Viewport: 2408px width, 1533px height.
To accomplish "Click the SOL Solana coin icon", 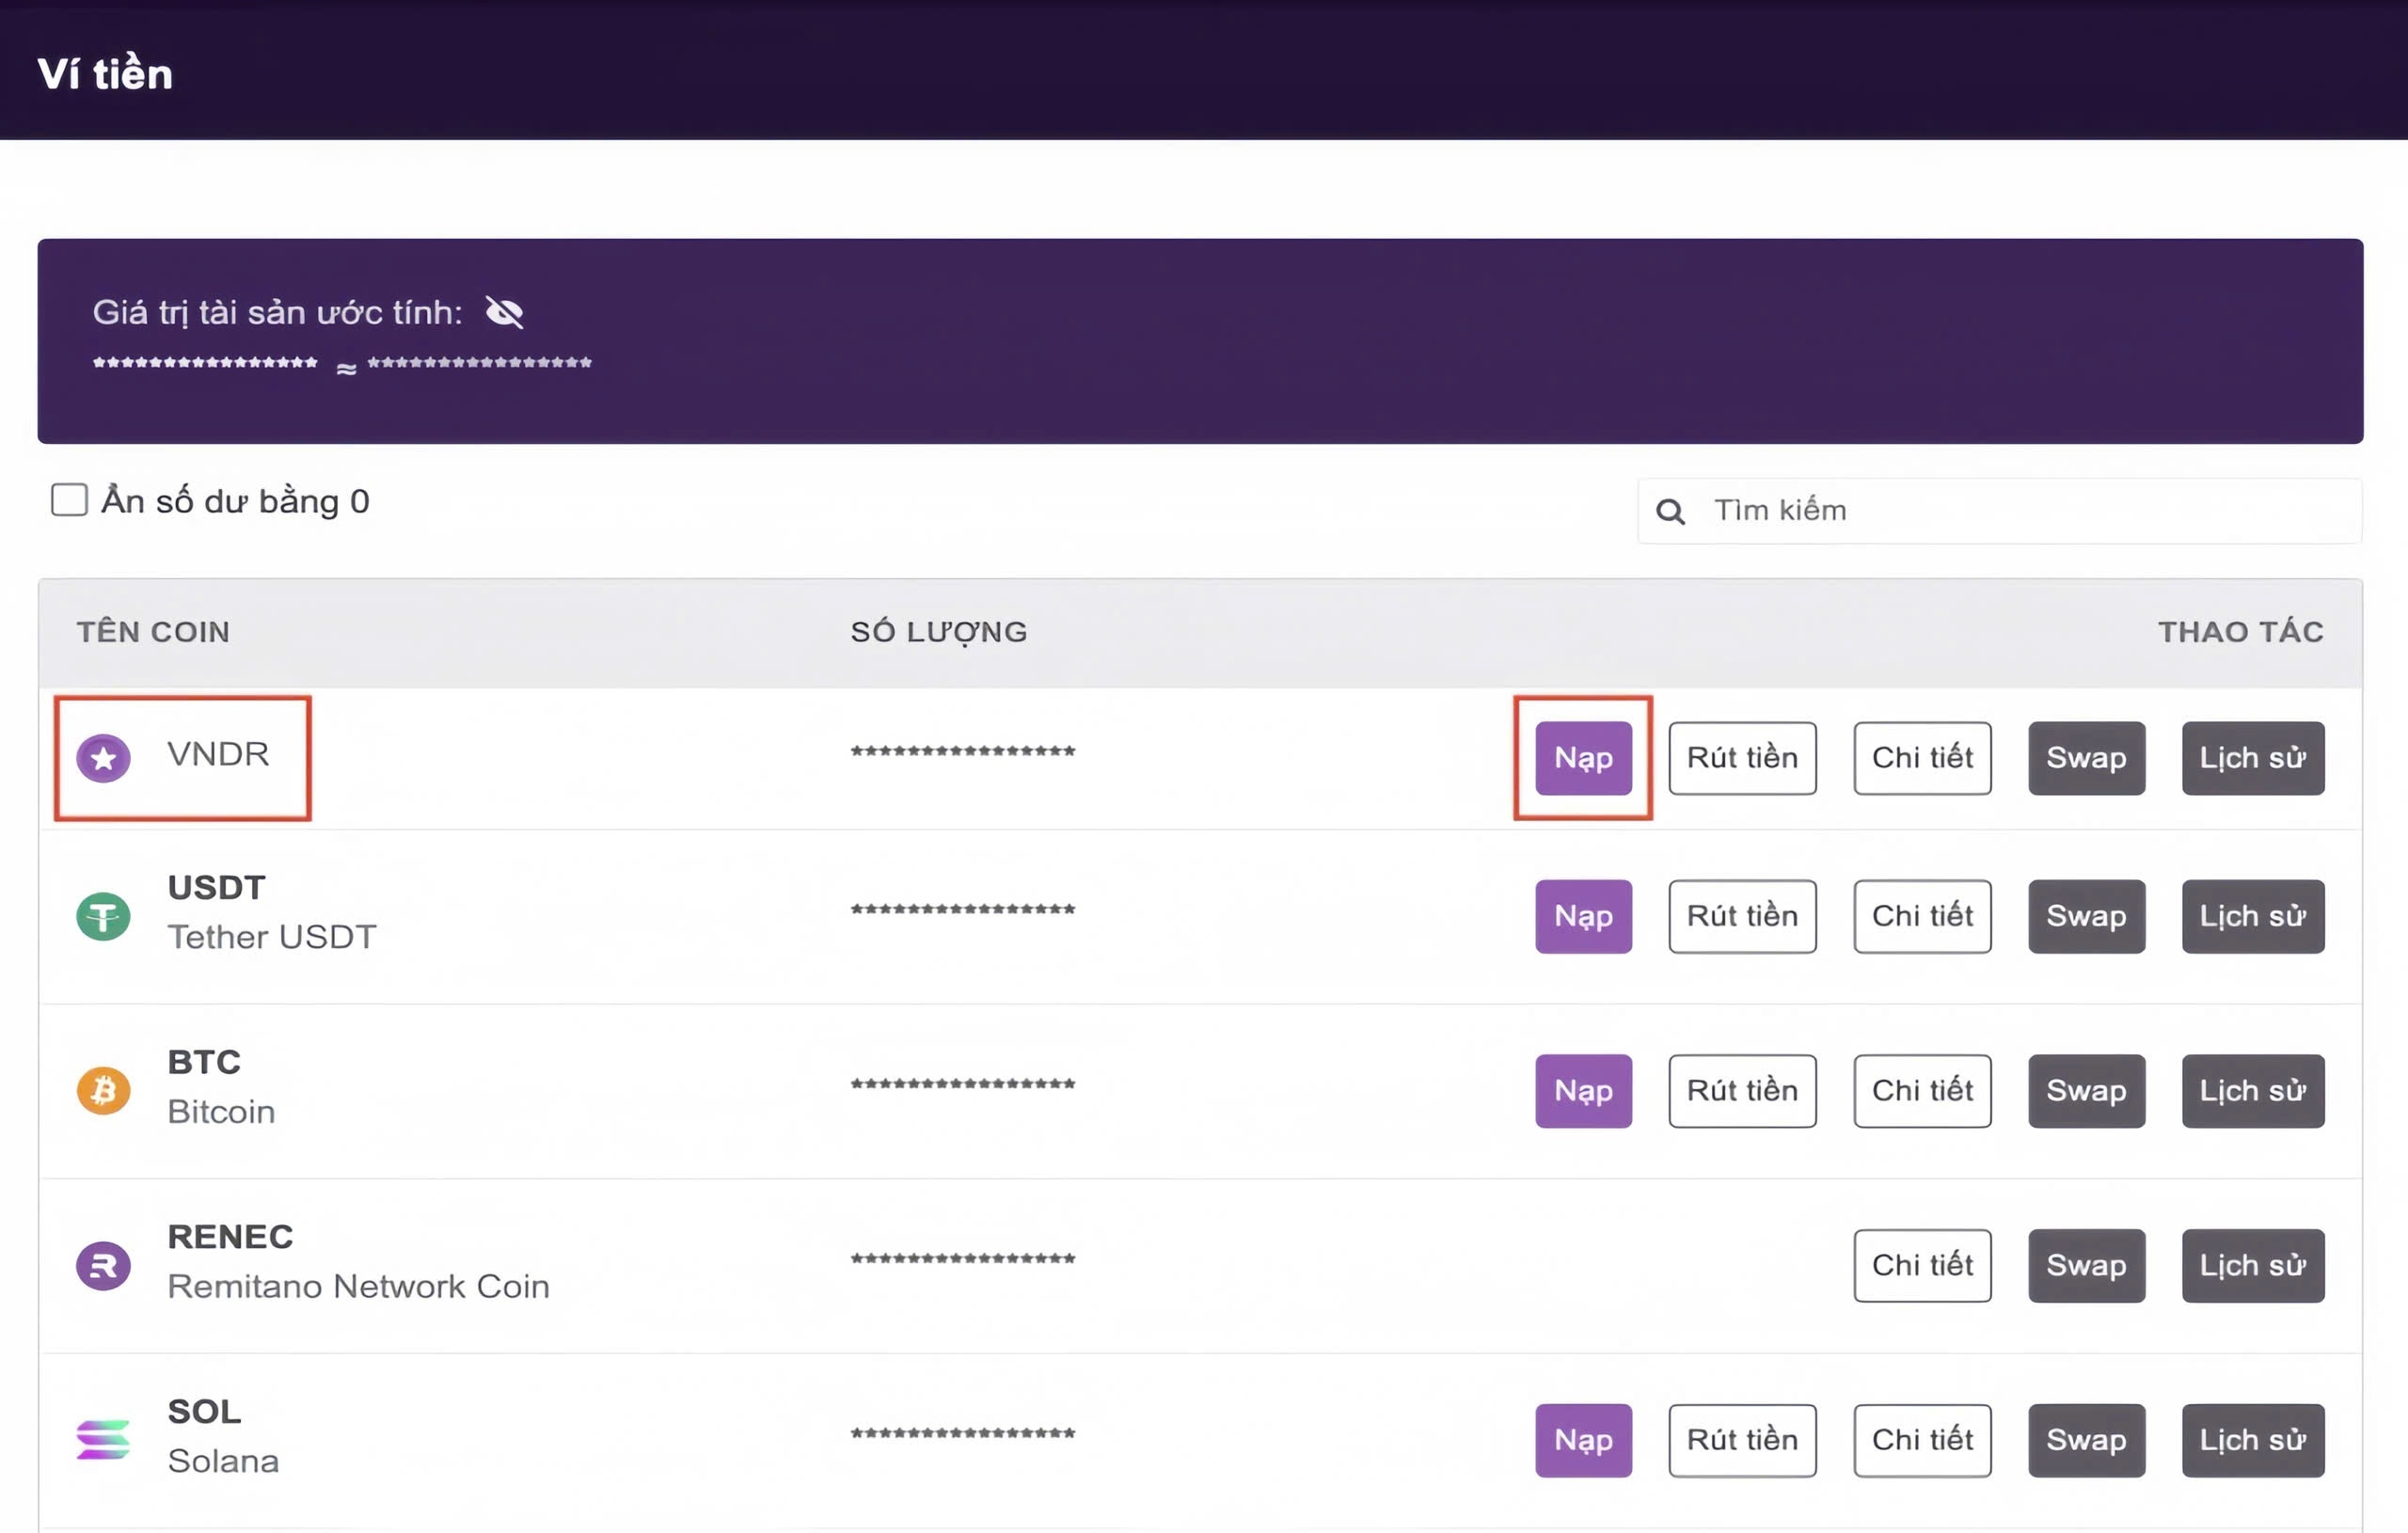I will [104, 1440].
